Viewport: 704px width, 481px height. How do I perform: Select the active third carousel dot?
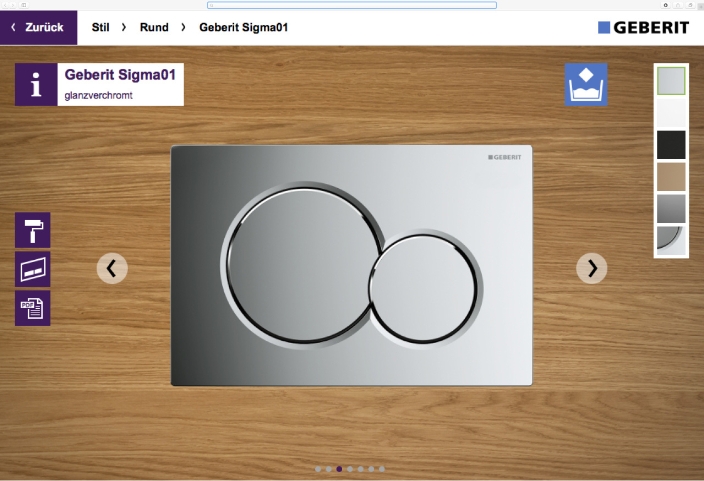tap(339, 469)
